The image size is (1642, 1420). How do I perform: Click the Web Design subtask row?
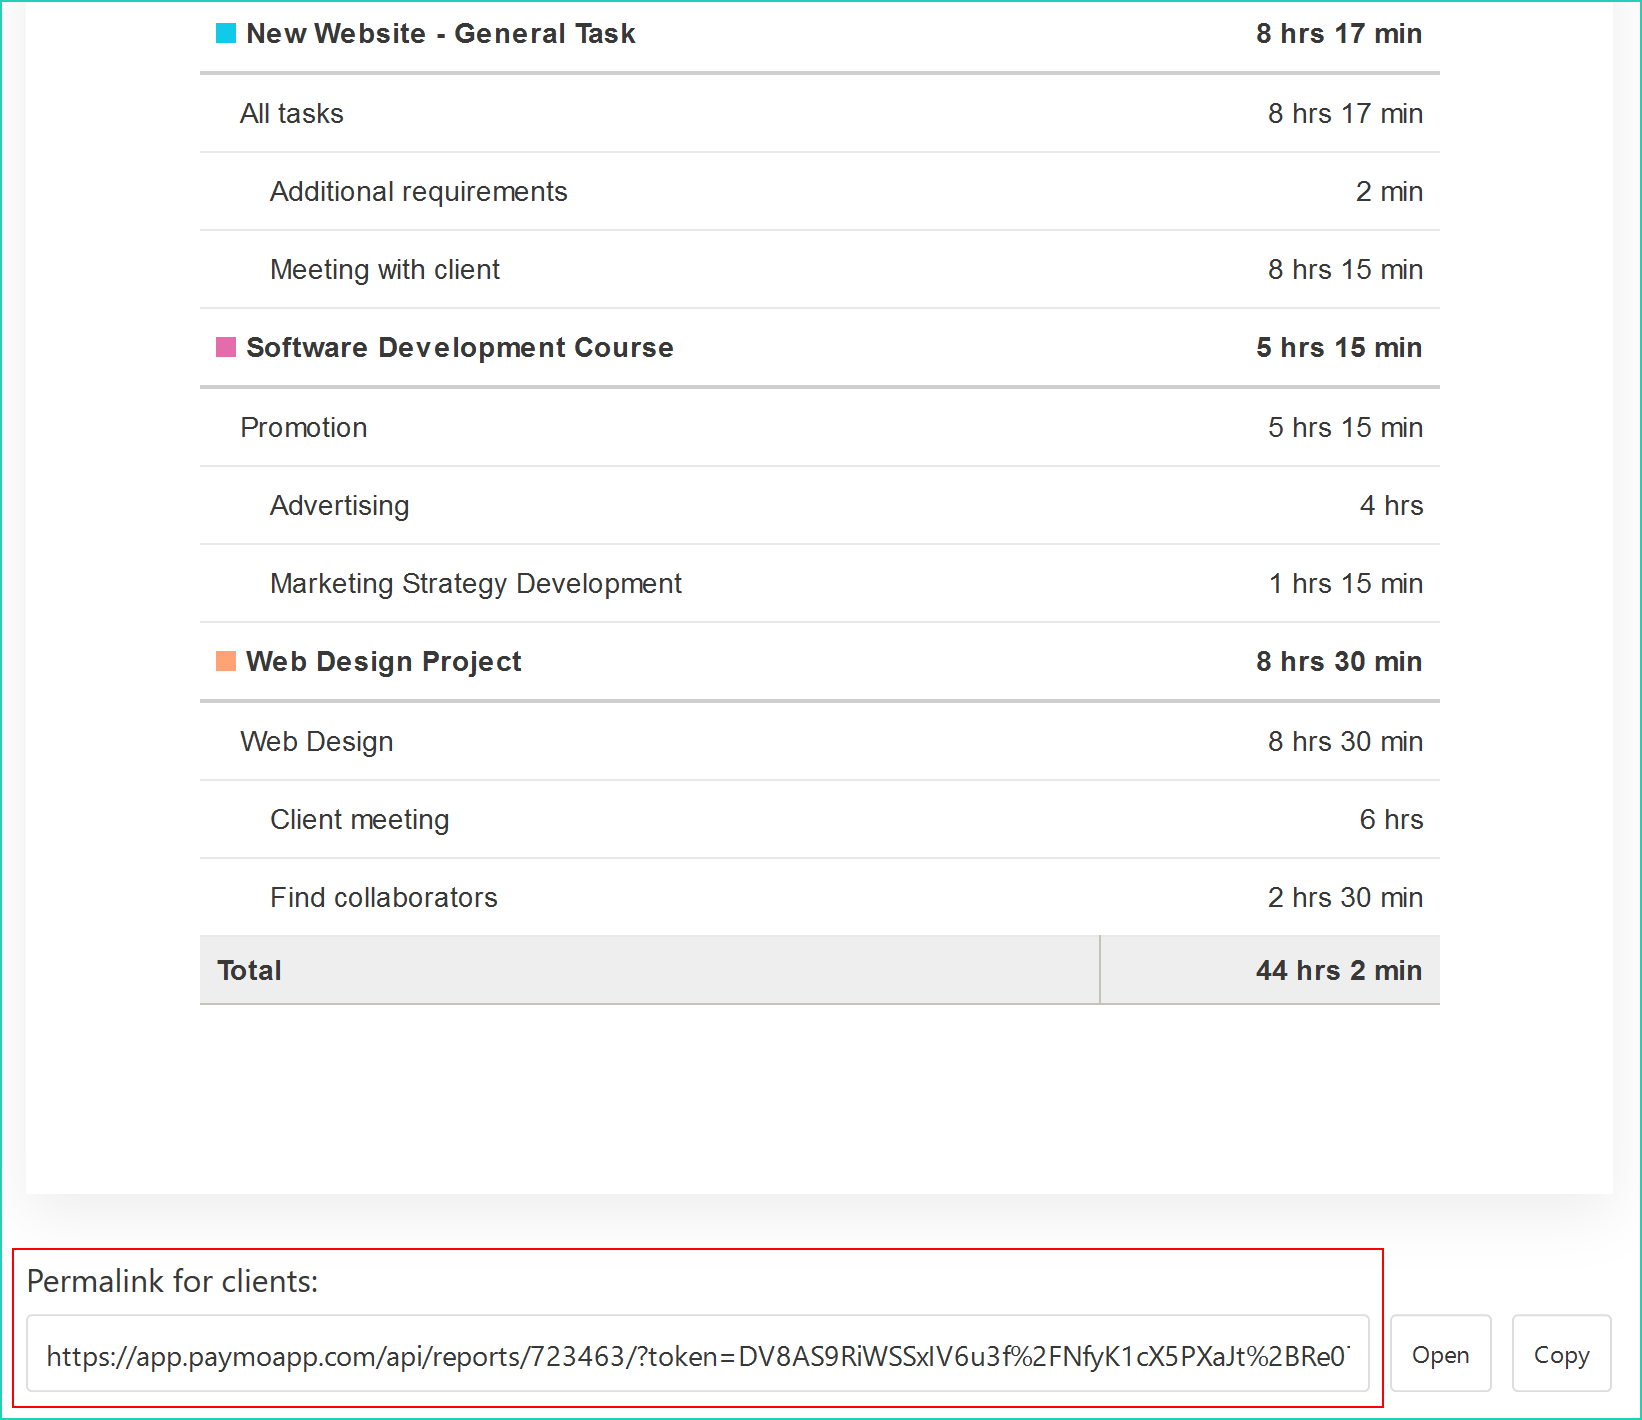316,741
